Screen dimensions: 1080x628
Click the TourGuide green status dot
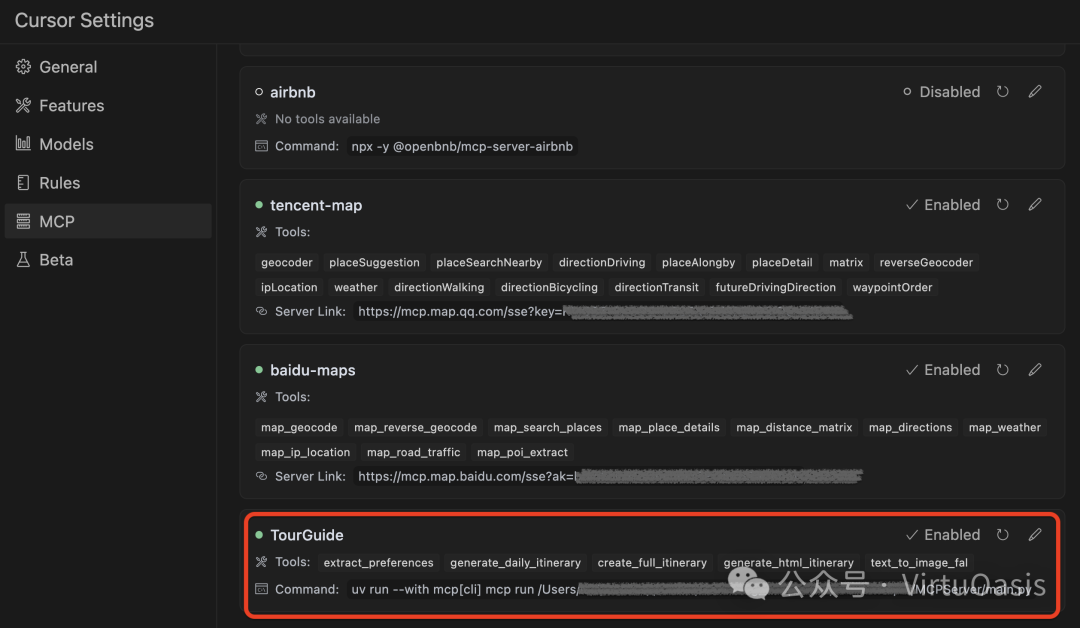(259, 535)
